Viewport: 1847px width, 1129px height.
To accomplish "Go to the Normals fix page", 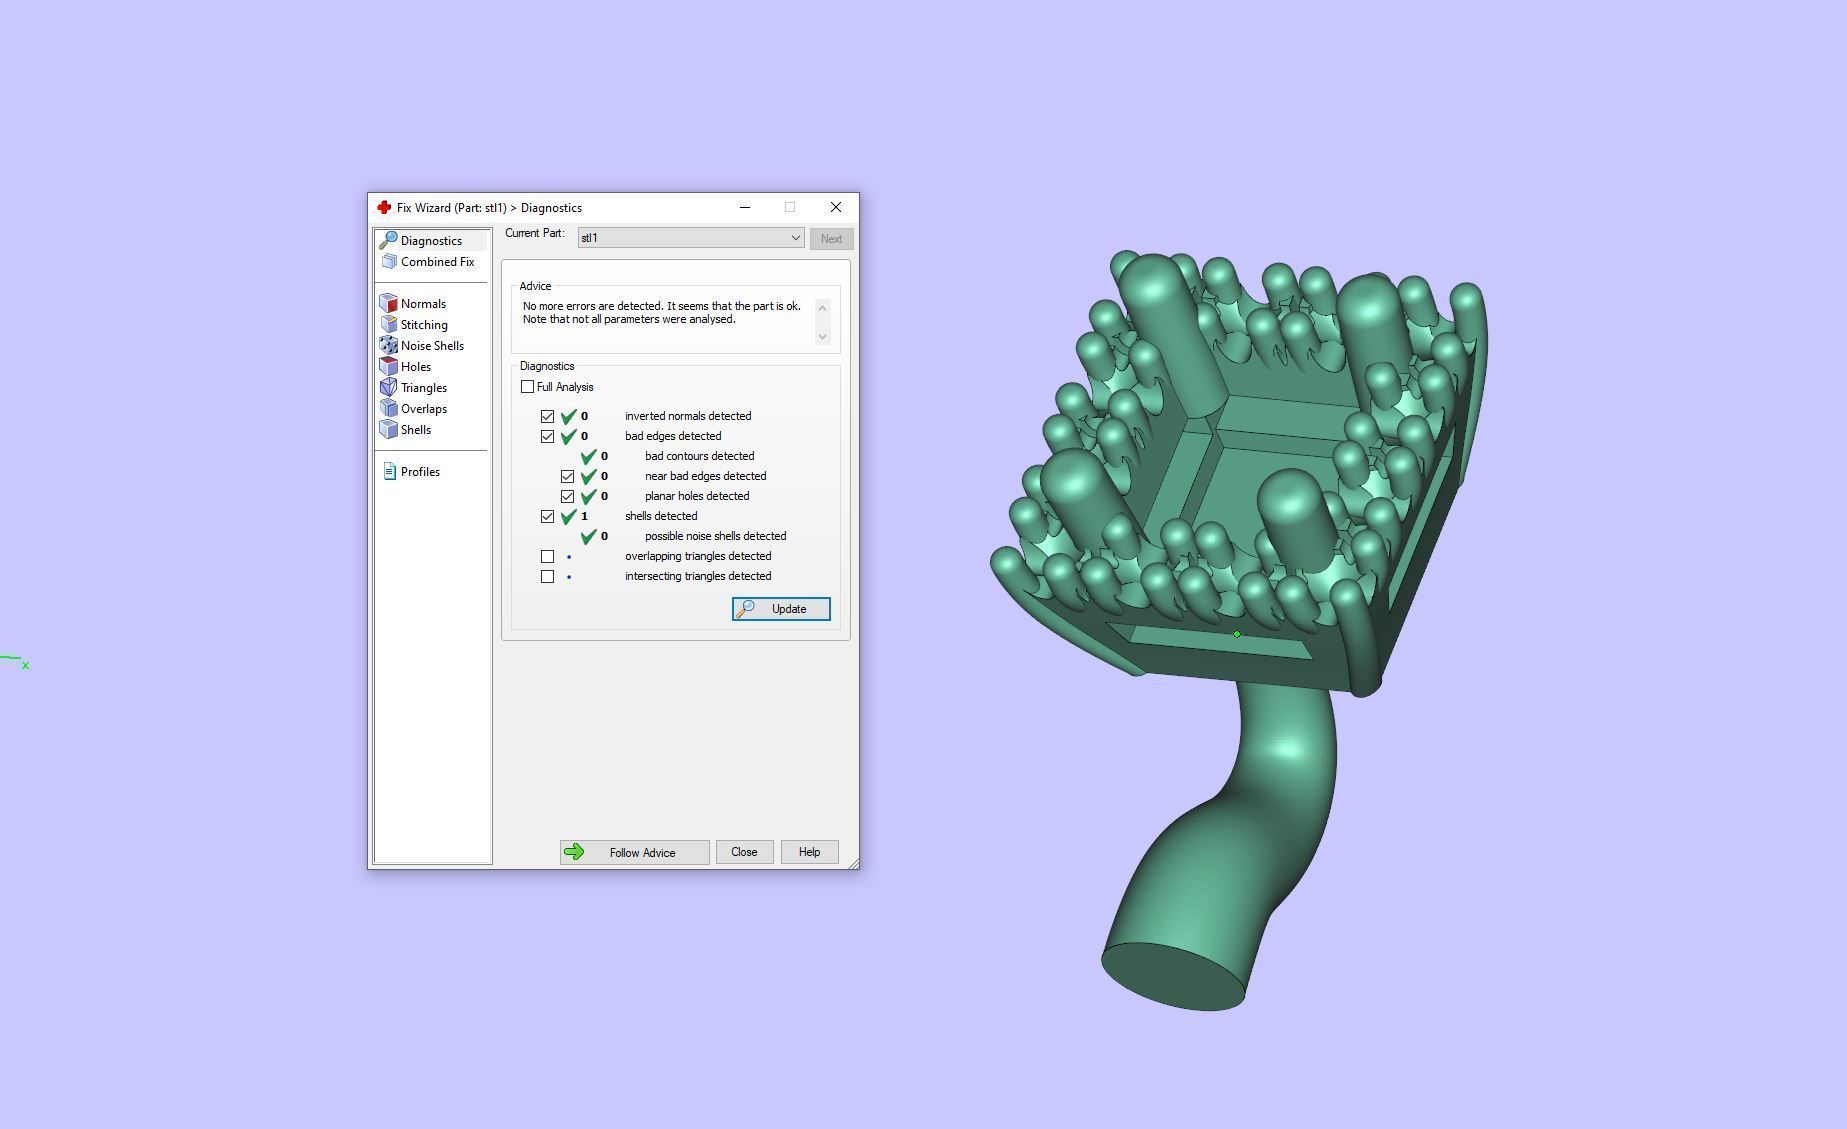I will point(423,304).
